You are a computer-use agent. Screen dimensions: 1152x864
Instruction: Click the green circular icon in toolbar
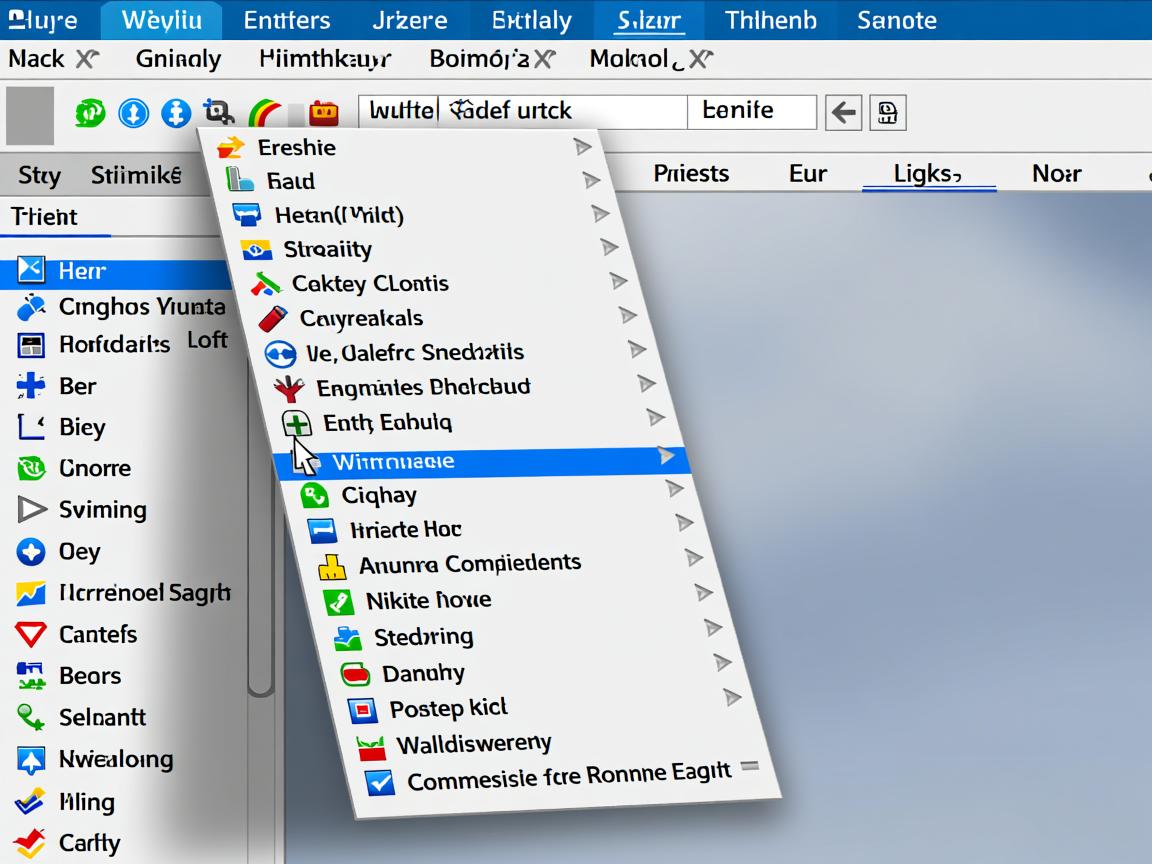tap(90, 112)
